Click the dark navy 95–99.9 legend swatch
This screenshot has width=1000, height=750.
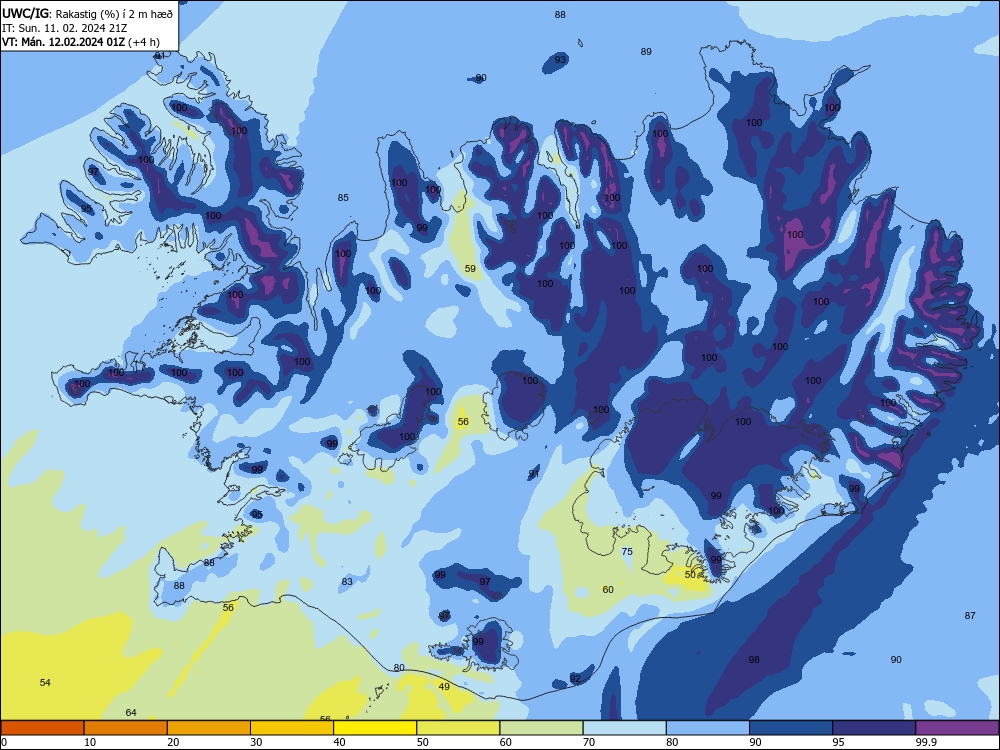874,728
